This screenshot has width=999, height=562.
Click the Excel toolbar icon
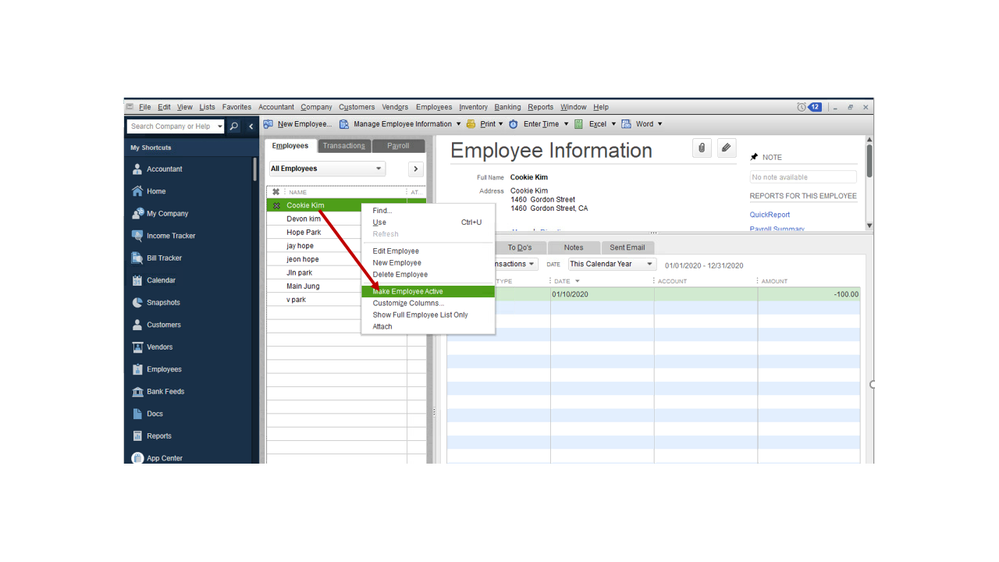coord(579,124)
